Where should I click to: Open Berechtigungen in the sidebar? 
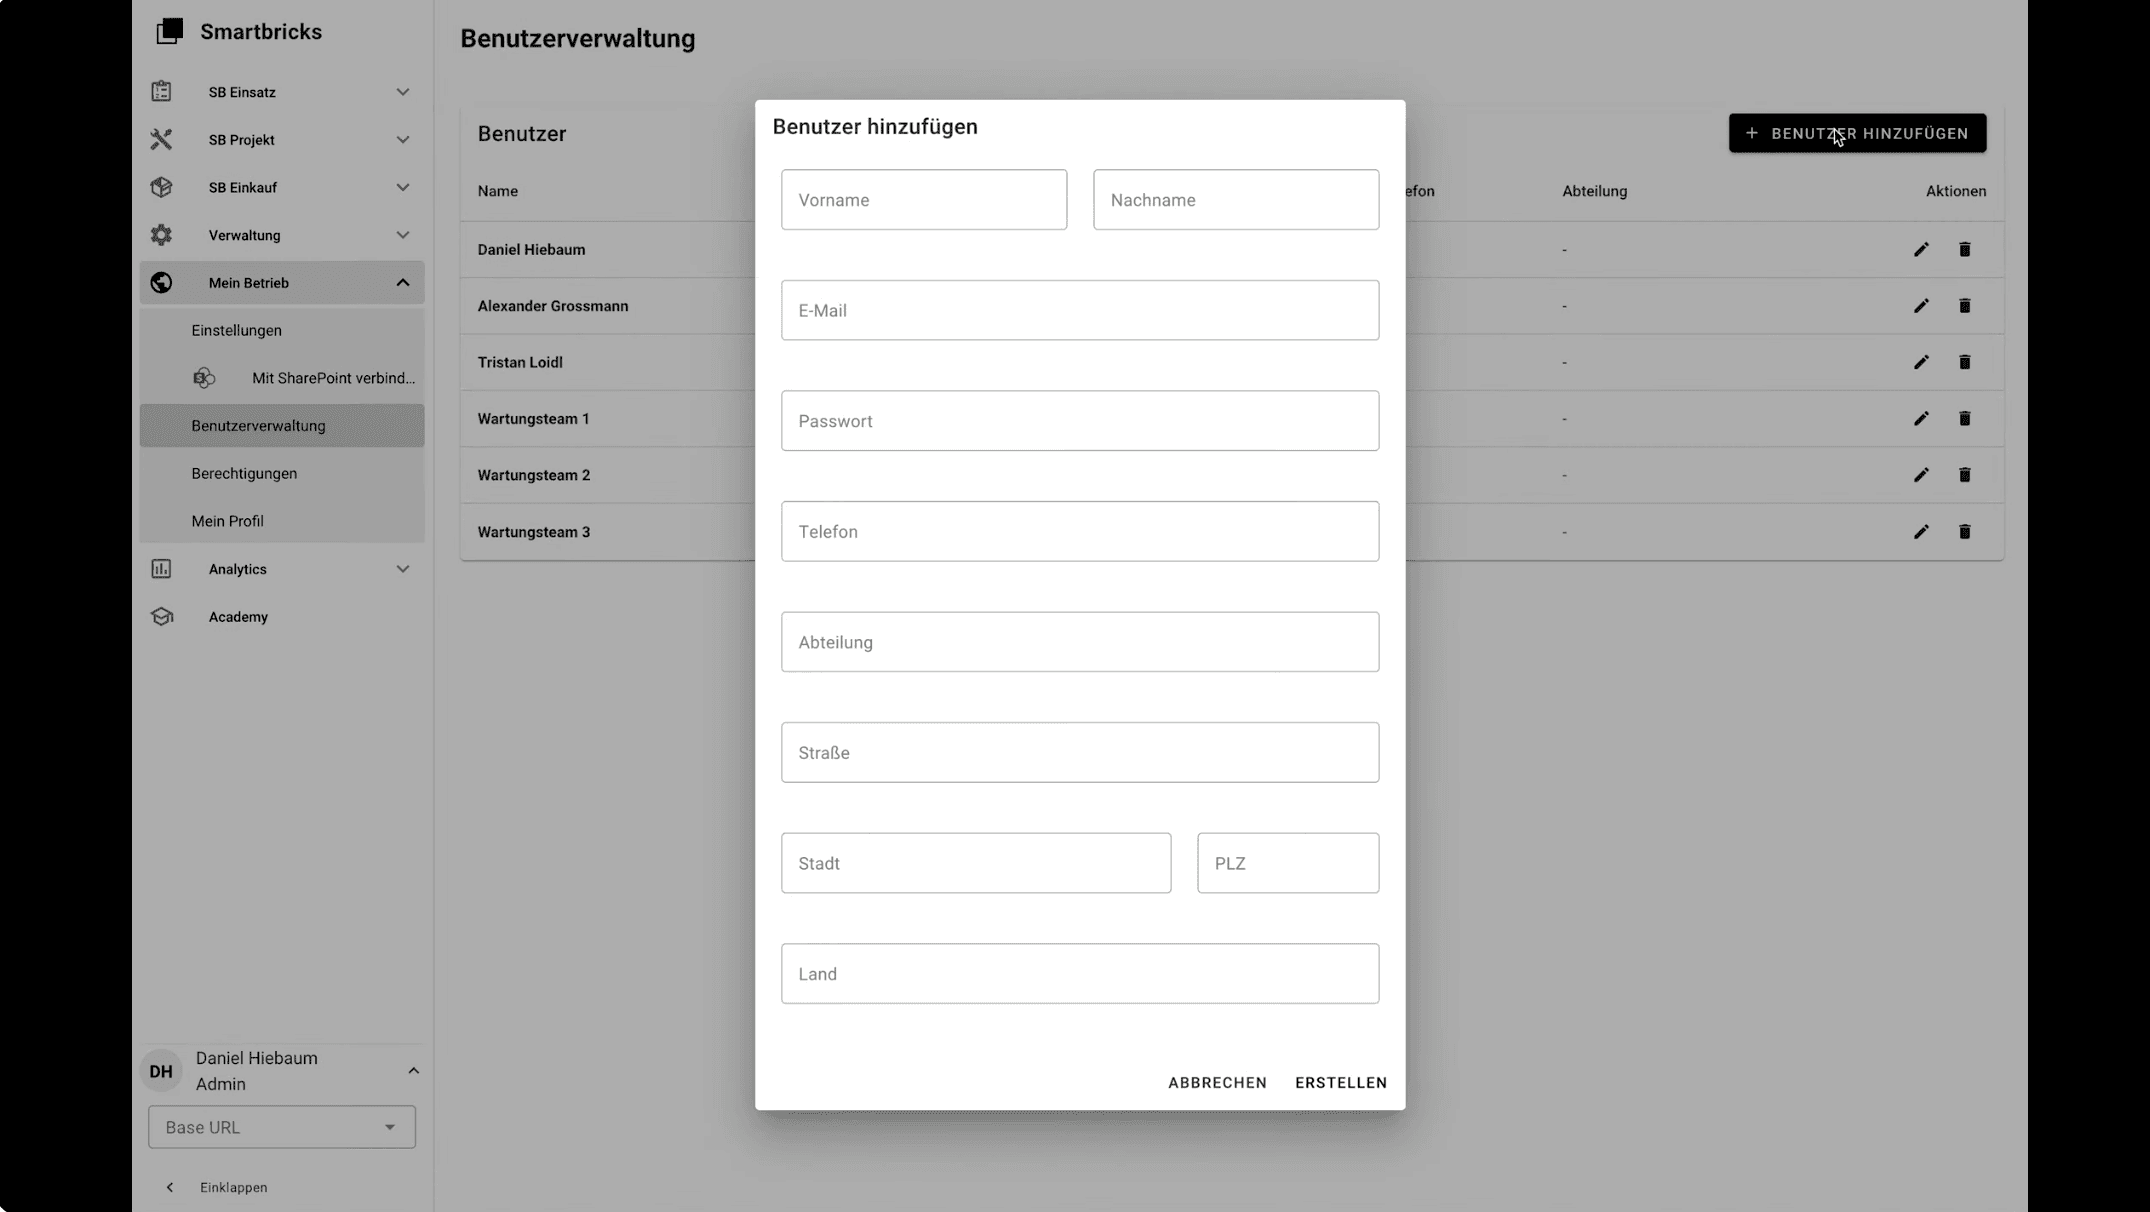(244, 474)
